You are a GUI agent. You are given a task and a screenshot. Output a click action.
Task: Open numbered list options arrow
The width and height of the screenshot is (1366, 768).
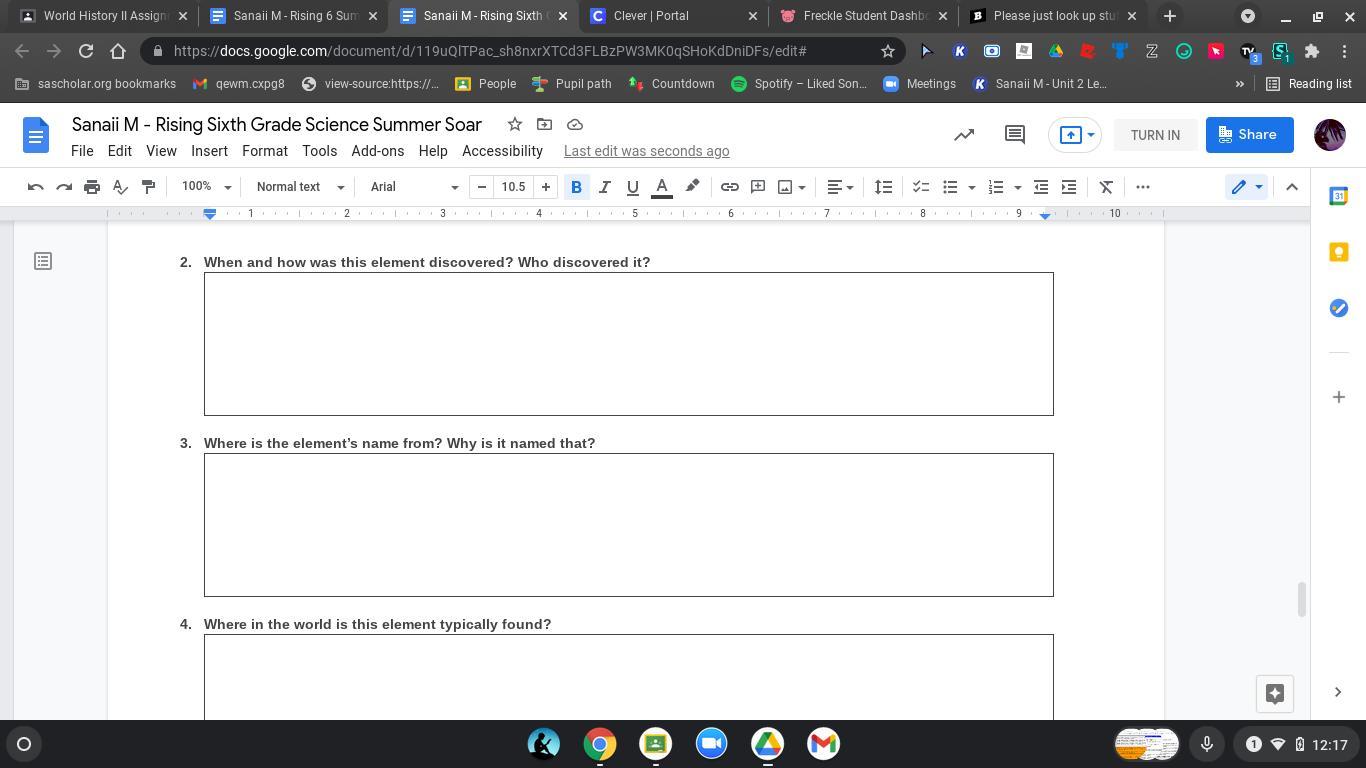[x=1018, y=187]
